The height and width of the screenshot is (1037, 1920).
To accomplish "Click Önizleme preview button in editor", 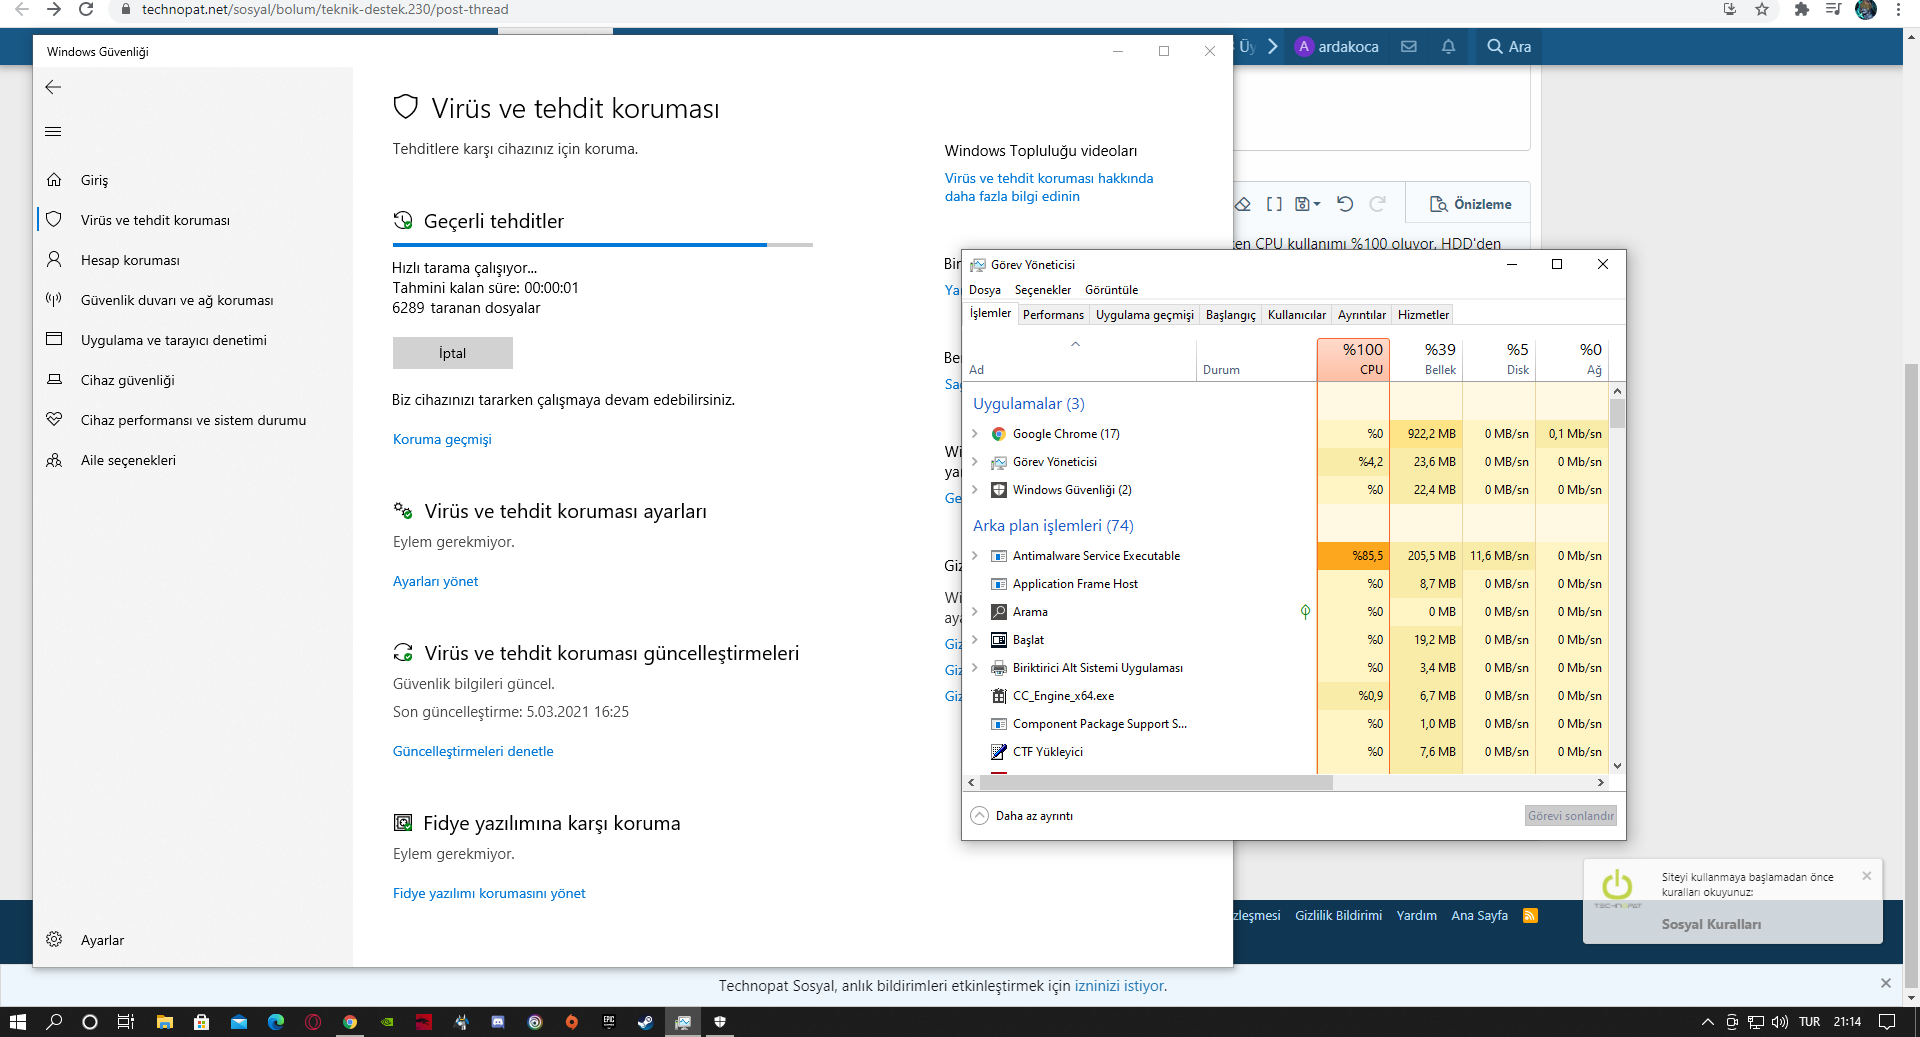I will click(x=1470, y=204).
